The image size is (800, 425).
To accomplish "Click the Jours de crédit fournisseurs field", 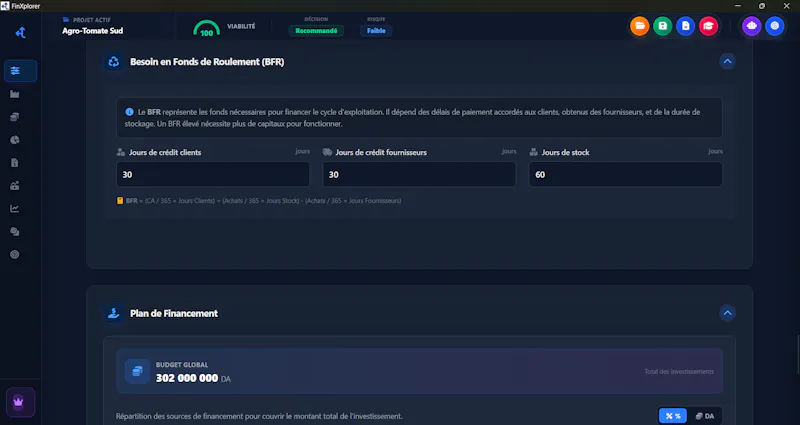I will tap(419, 174).
